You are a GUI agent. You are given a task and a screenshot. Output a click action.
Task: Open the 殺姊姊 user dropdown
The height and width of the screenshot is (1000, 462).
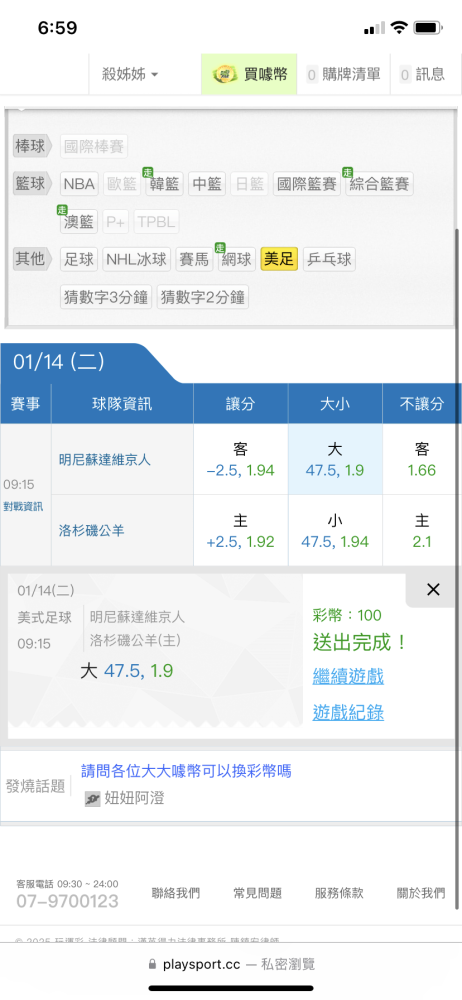130,74
